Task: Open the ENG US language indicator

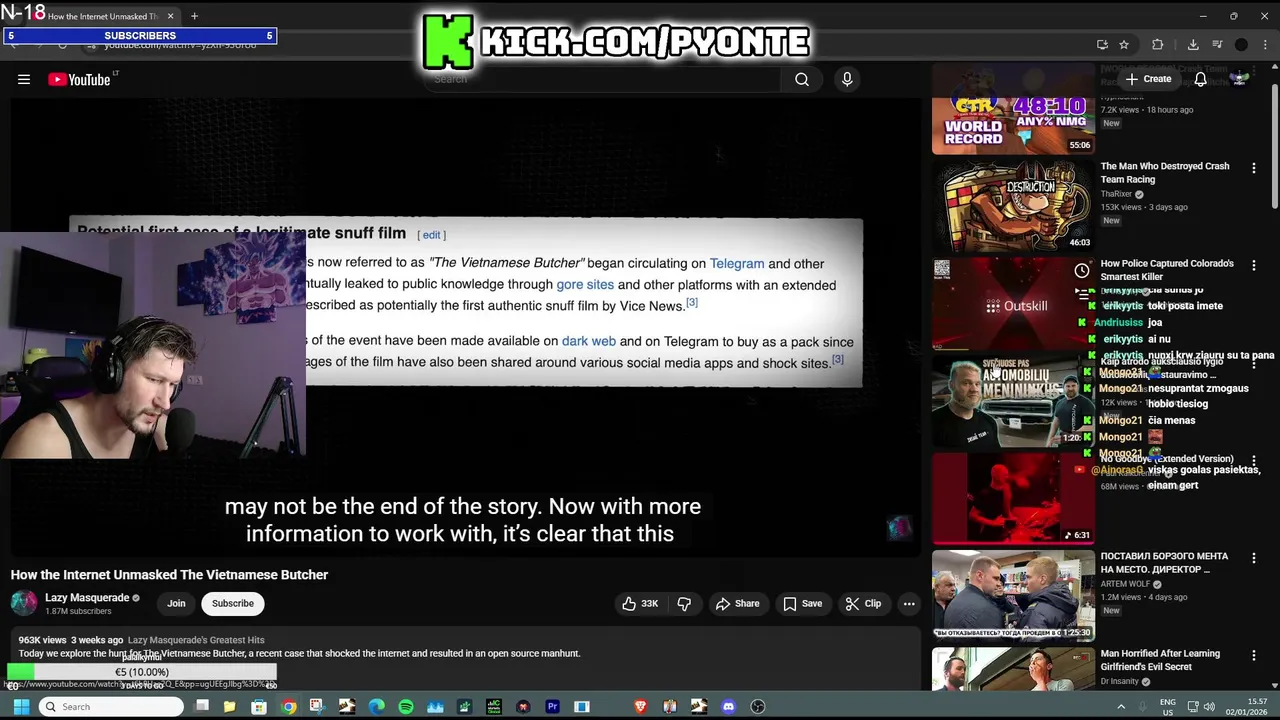Action: (x=1167, y=707)
